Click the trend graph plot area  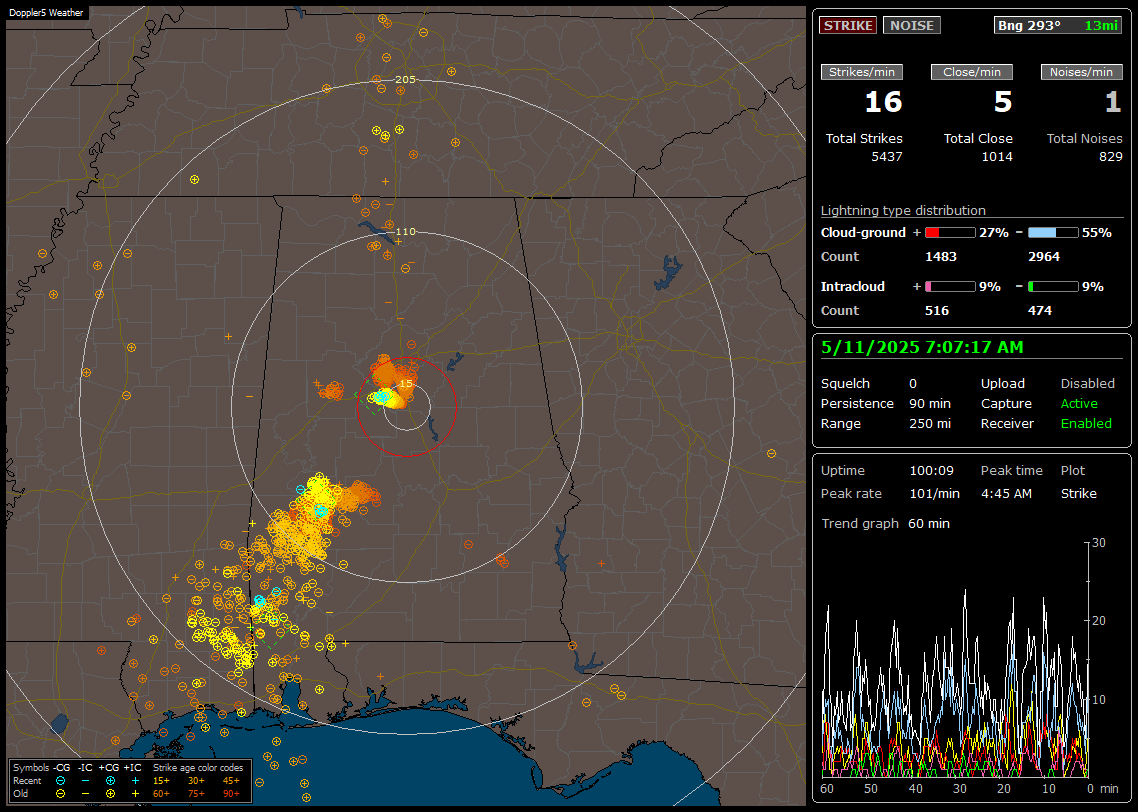pos(955,660)
